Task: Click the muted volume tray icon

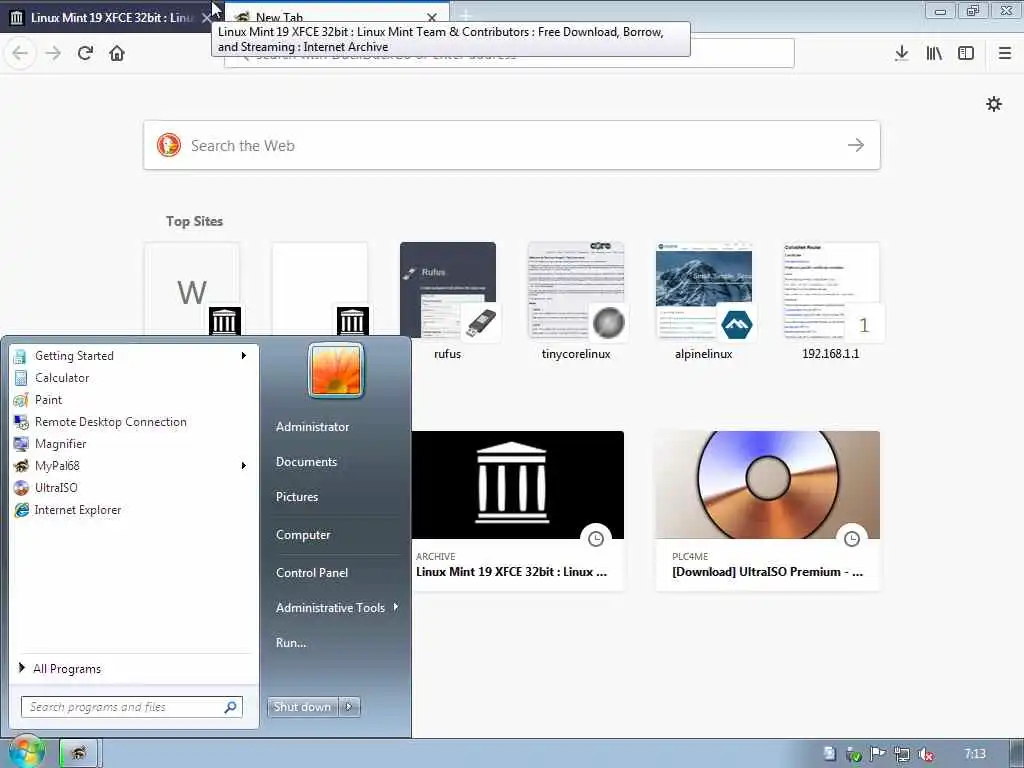Action: pos(925,754)
